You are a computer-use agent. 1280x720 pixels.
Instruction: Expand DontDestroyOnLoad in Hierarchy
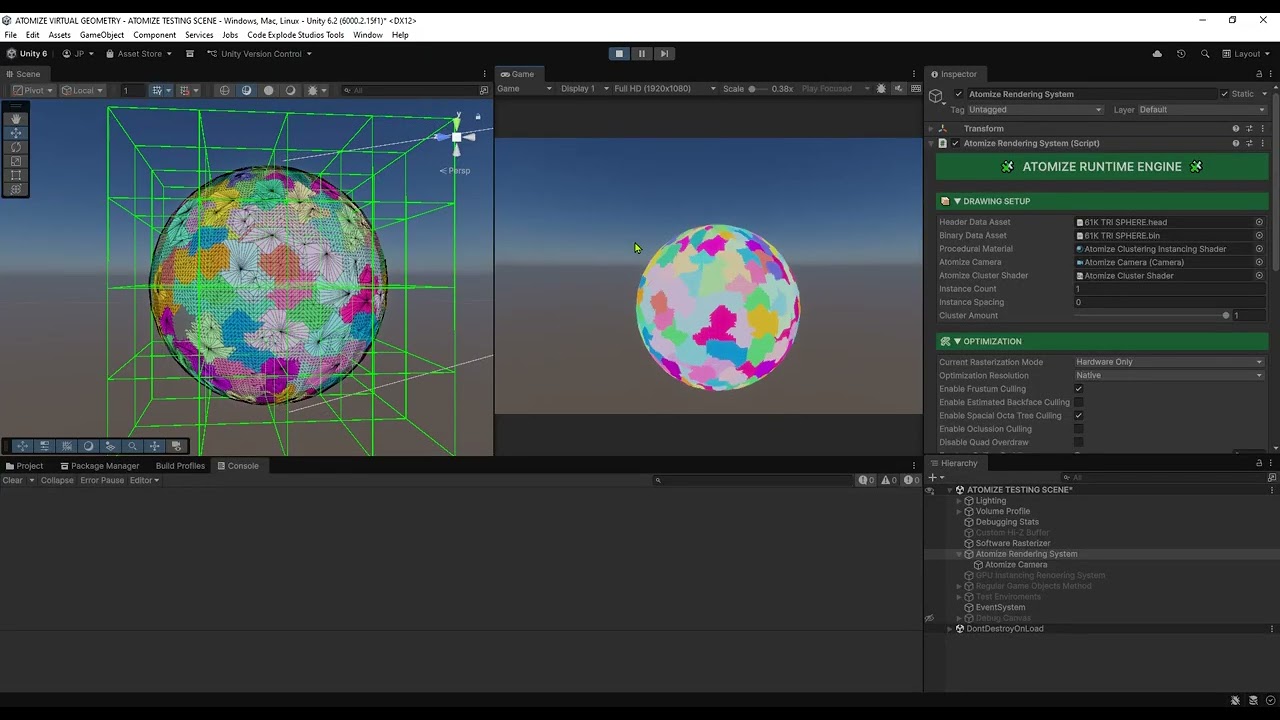pos(949,629)
